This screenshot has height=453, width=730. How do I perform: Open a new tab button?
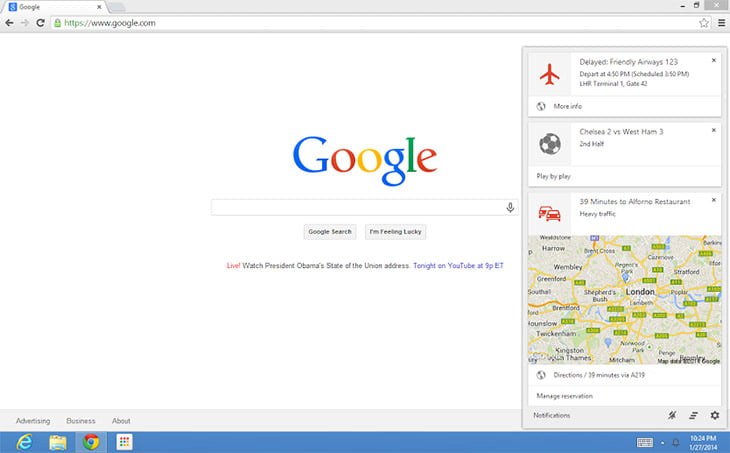point(117,7)
